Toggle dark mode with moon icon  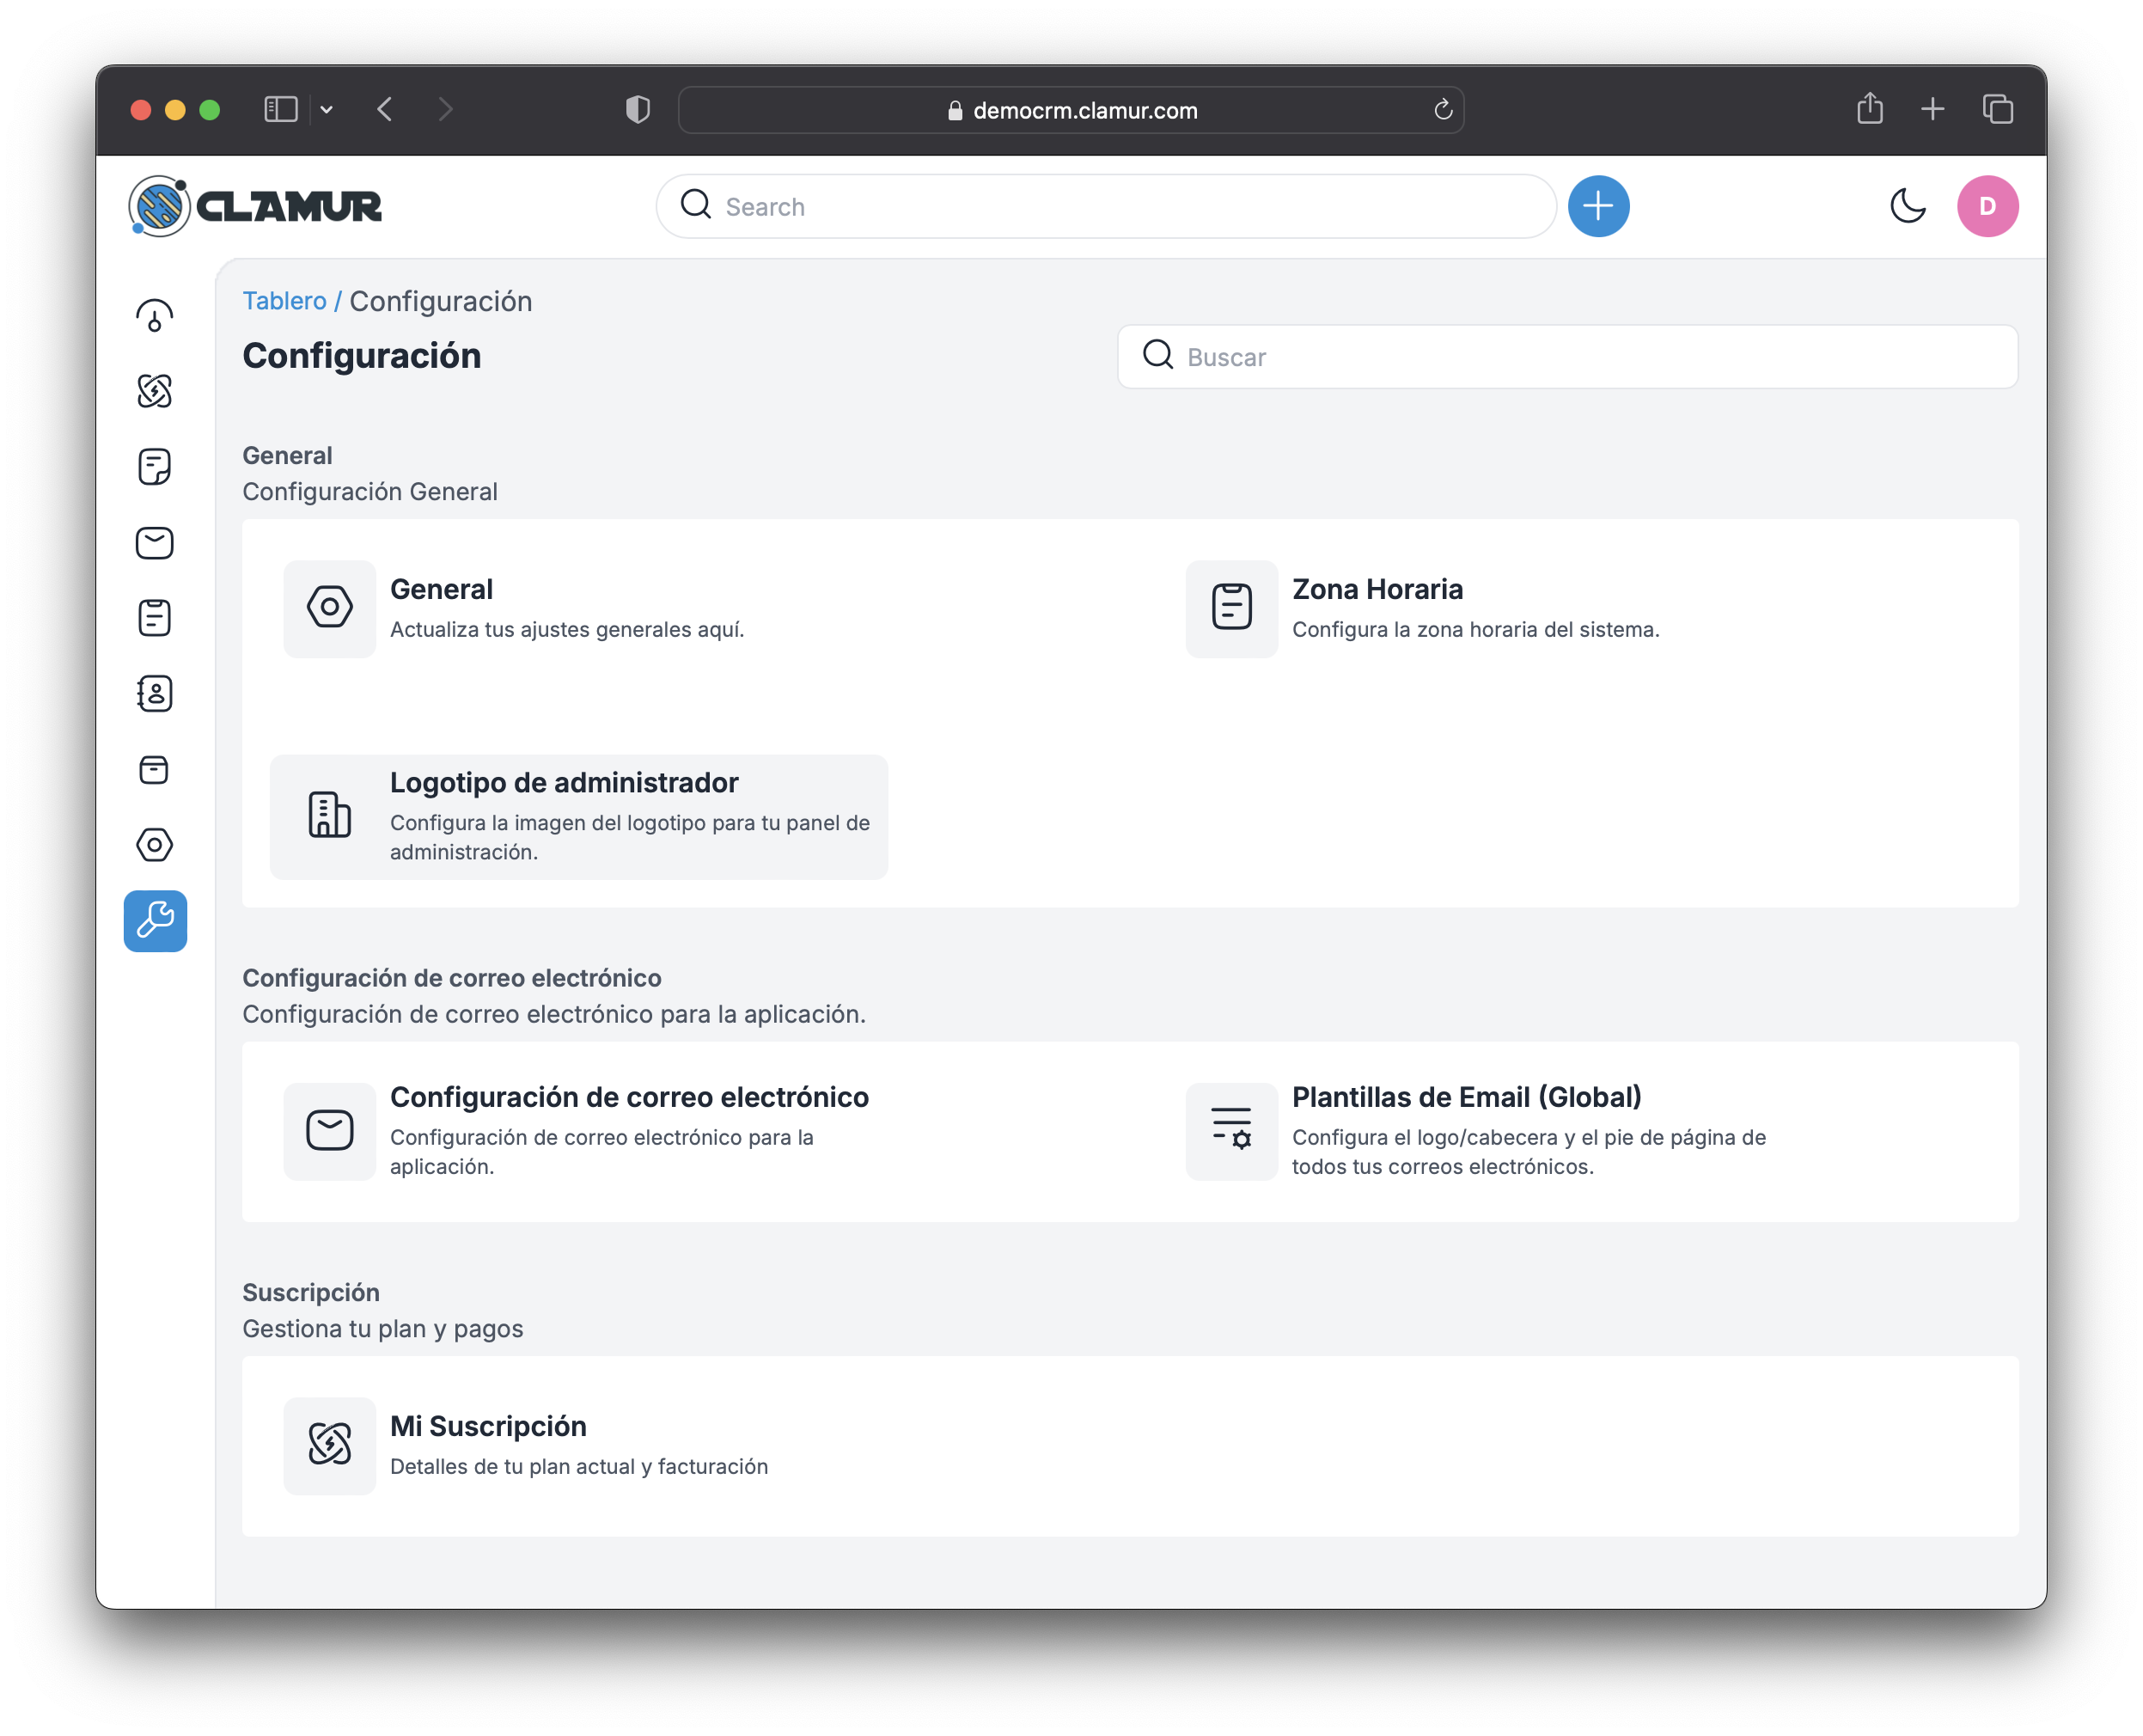(x=1908, y=207)
